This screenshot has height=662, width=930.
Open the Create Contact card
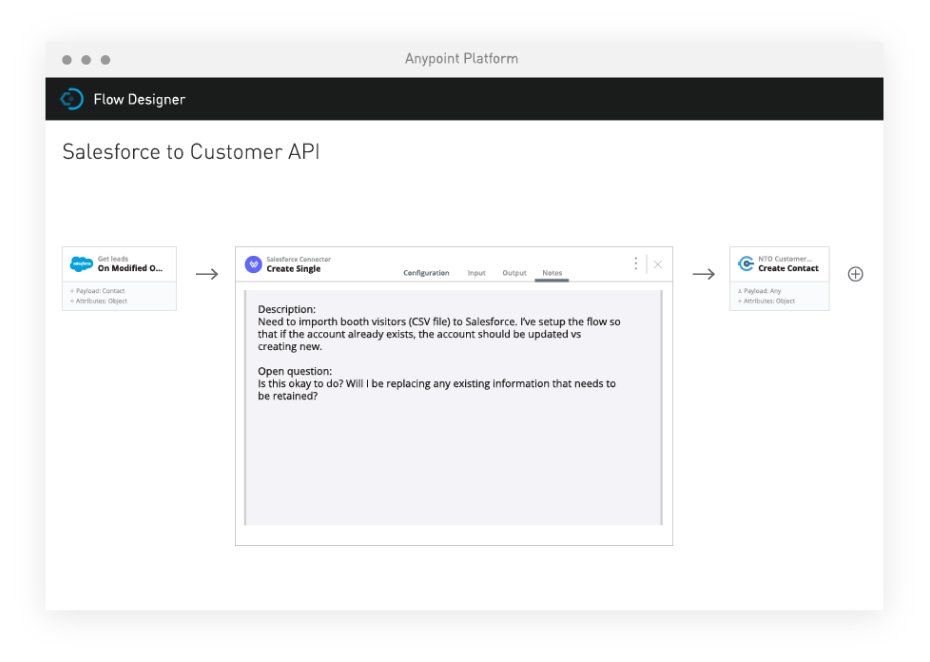(x=779, y=278)
